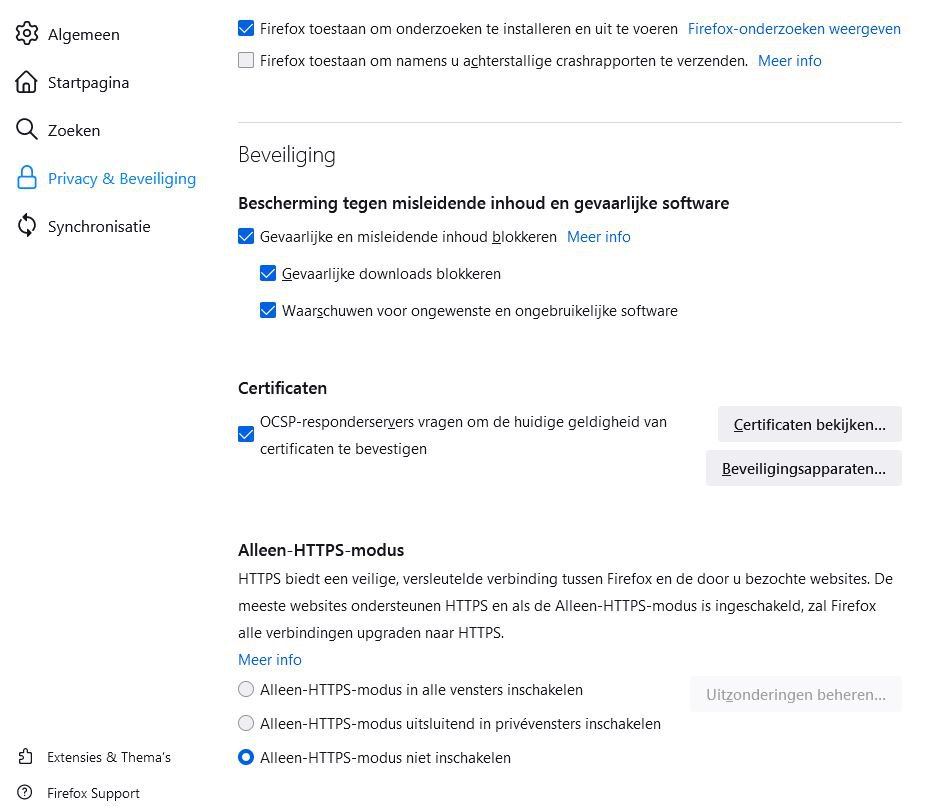928x810 pixels.
Task: Click the Algemeen gear icon
Action: coord(27,34)
